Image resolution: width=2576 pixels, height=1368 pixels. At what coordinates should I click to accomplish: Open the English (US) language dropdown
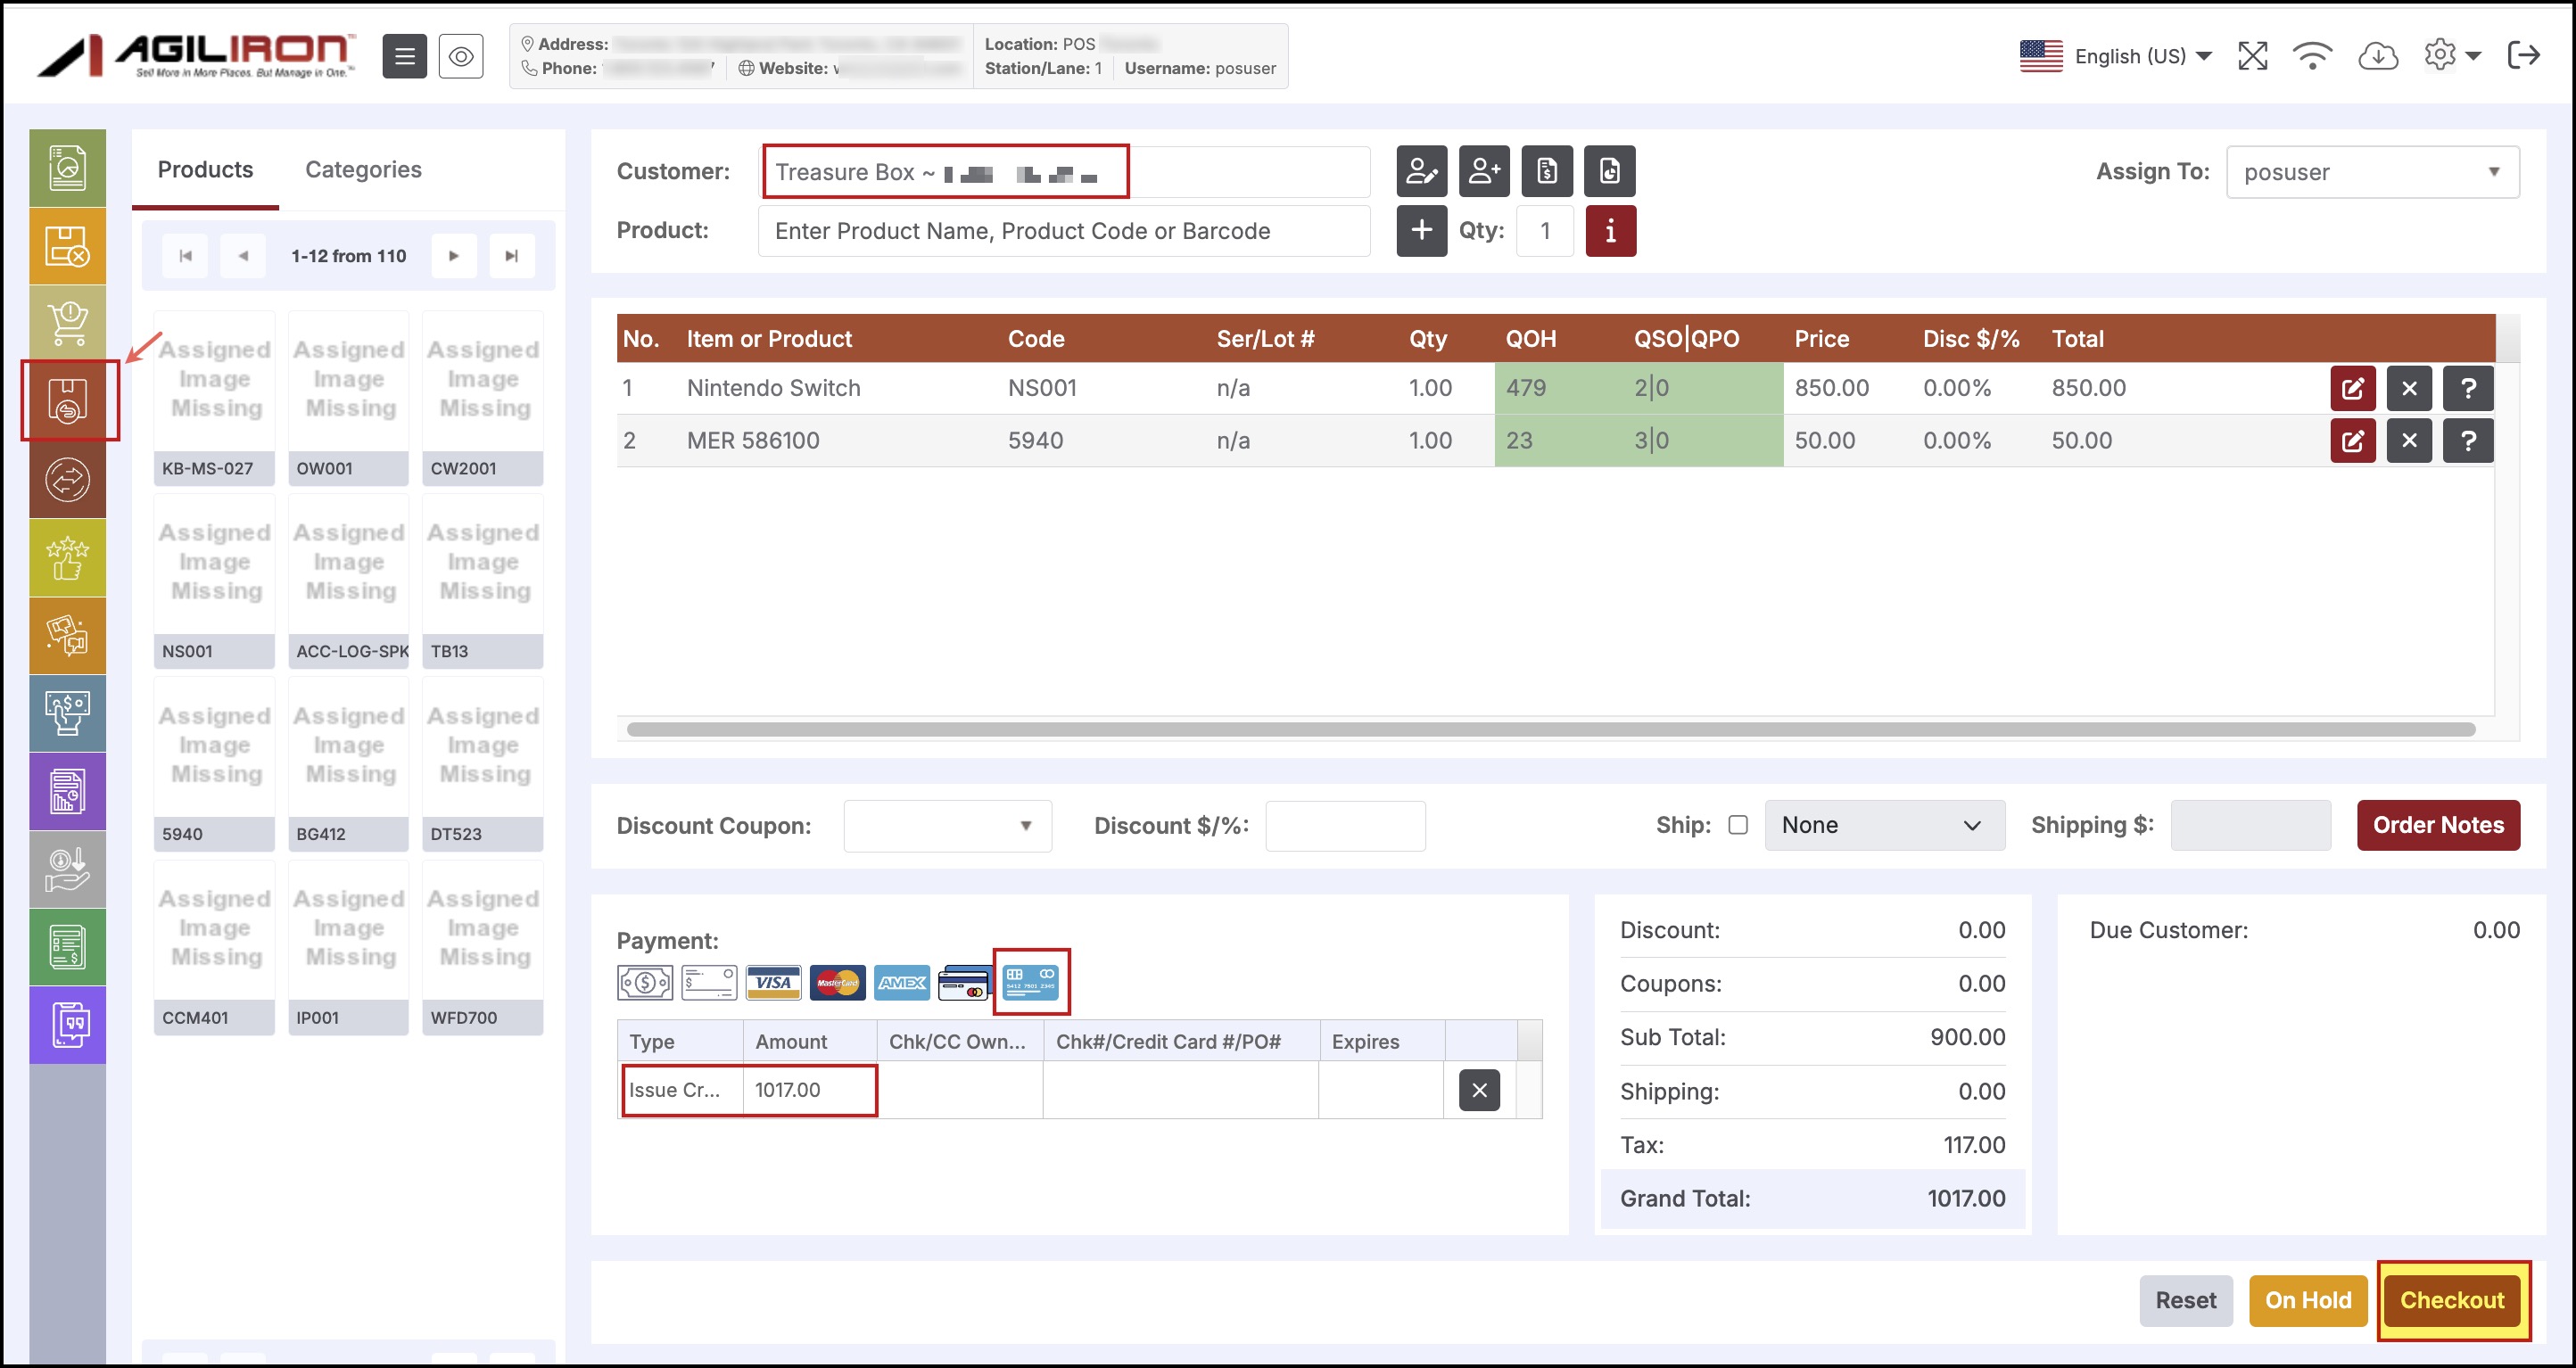pyautogui.click(x=2115, y=56)
